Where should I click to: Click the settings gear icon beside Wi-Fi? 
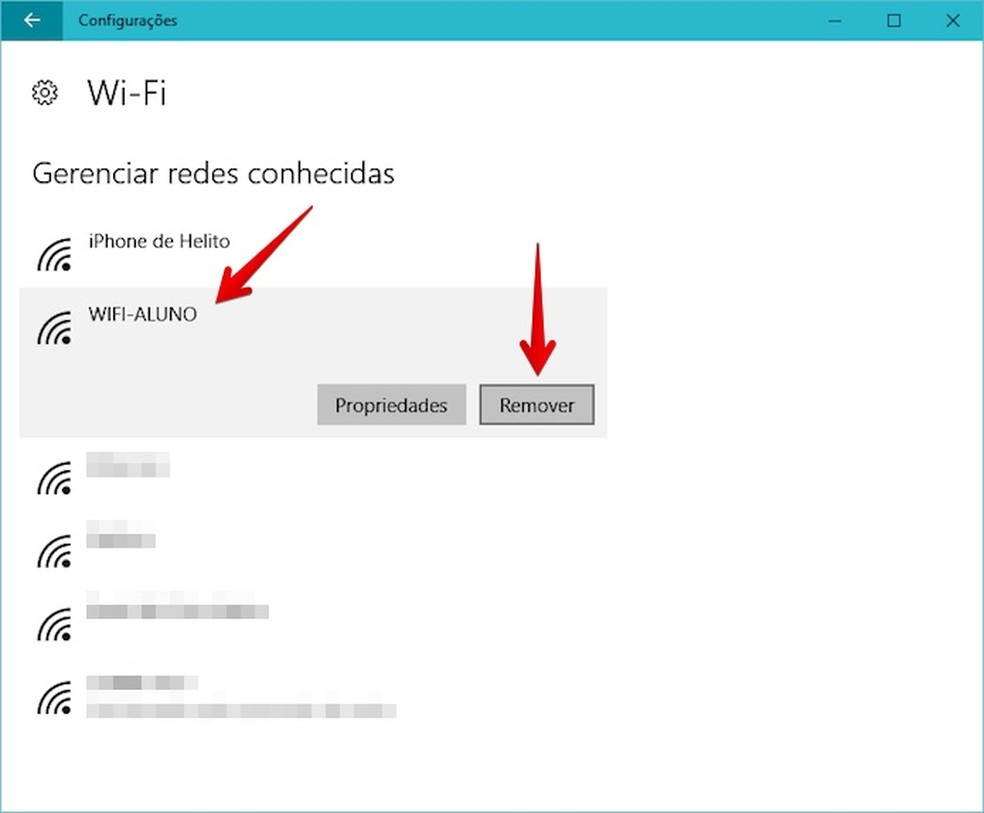(x=45, y=93)
